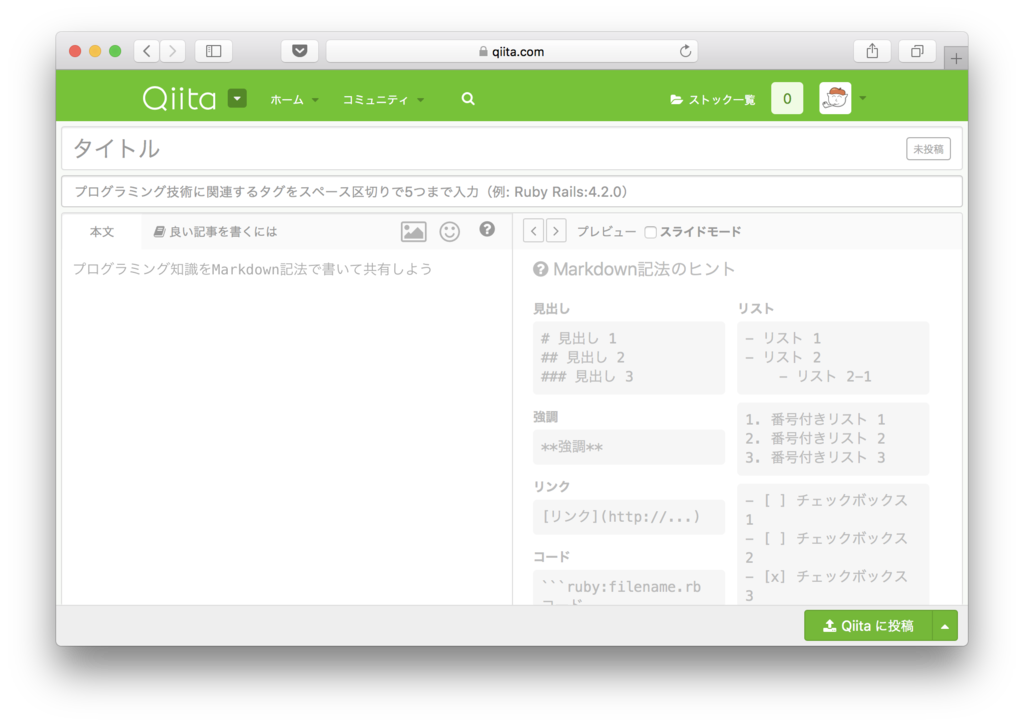Click the 3. 番号付きリスト 3 example
The width and height of the screenshot is (1024, 726).
815,458
